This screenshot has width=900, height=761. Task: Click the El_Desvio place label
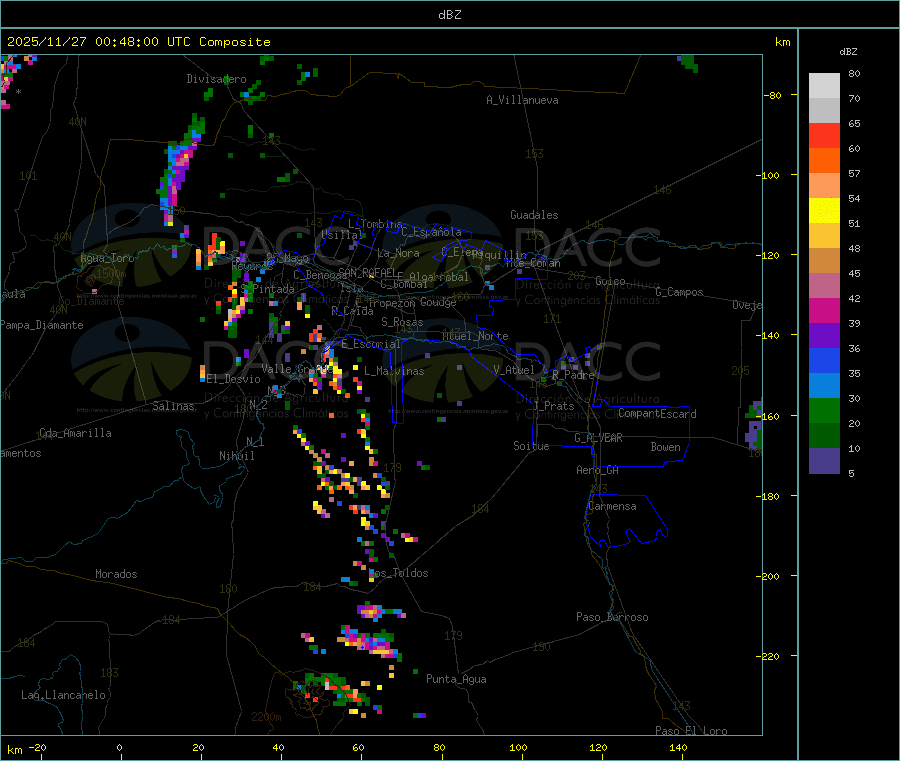pos(233,379)
